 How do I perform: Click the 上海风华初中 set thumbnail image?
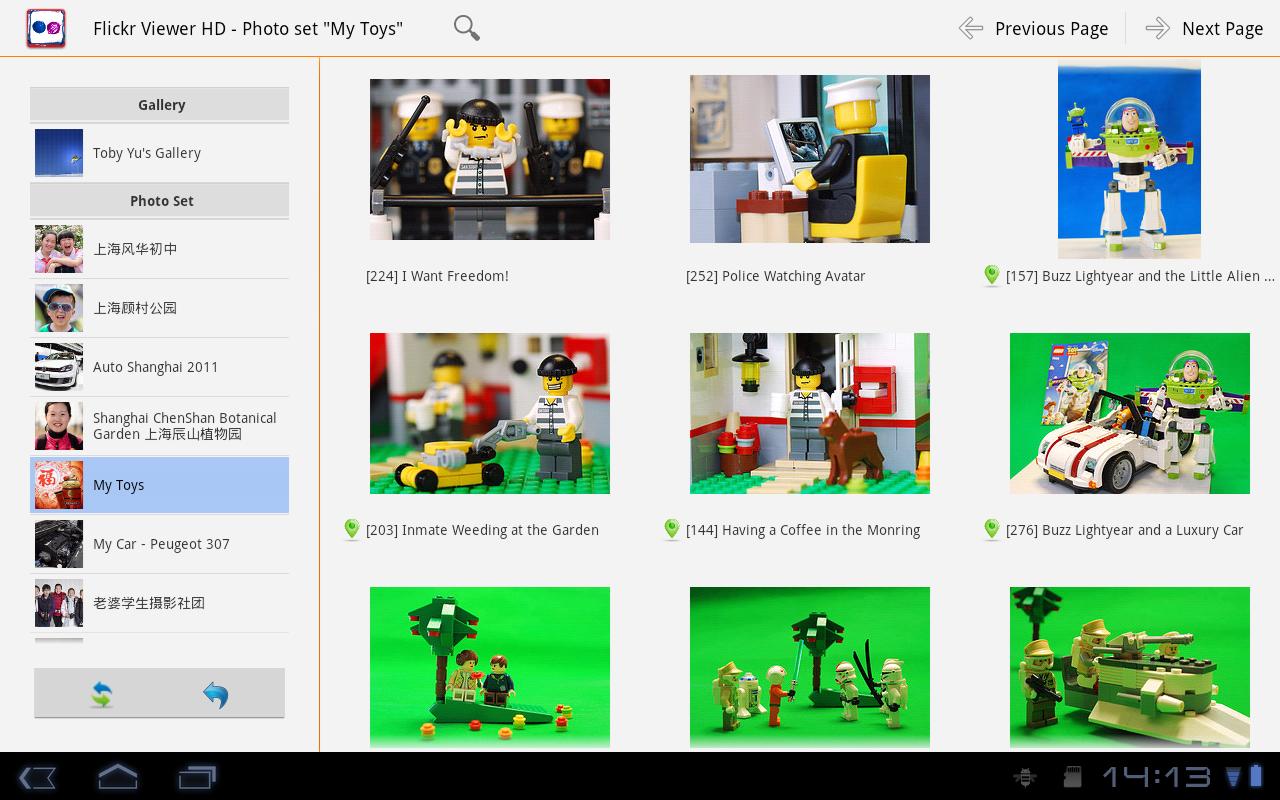pos(59,249)
